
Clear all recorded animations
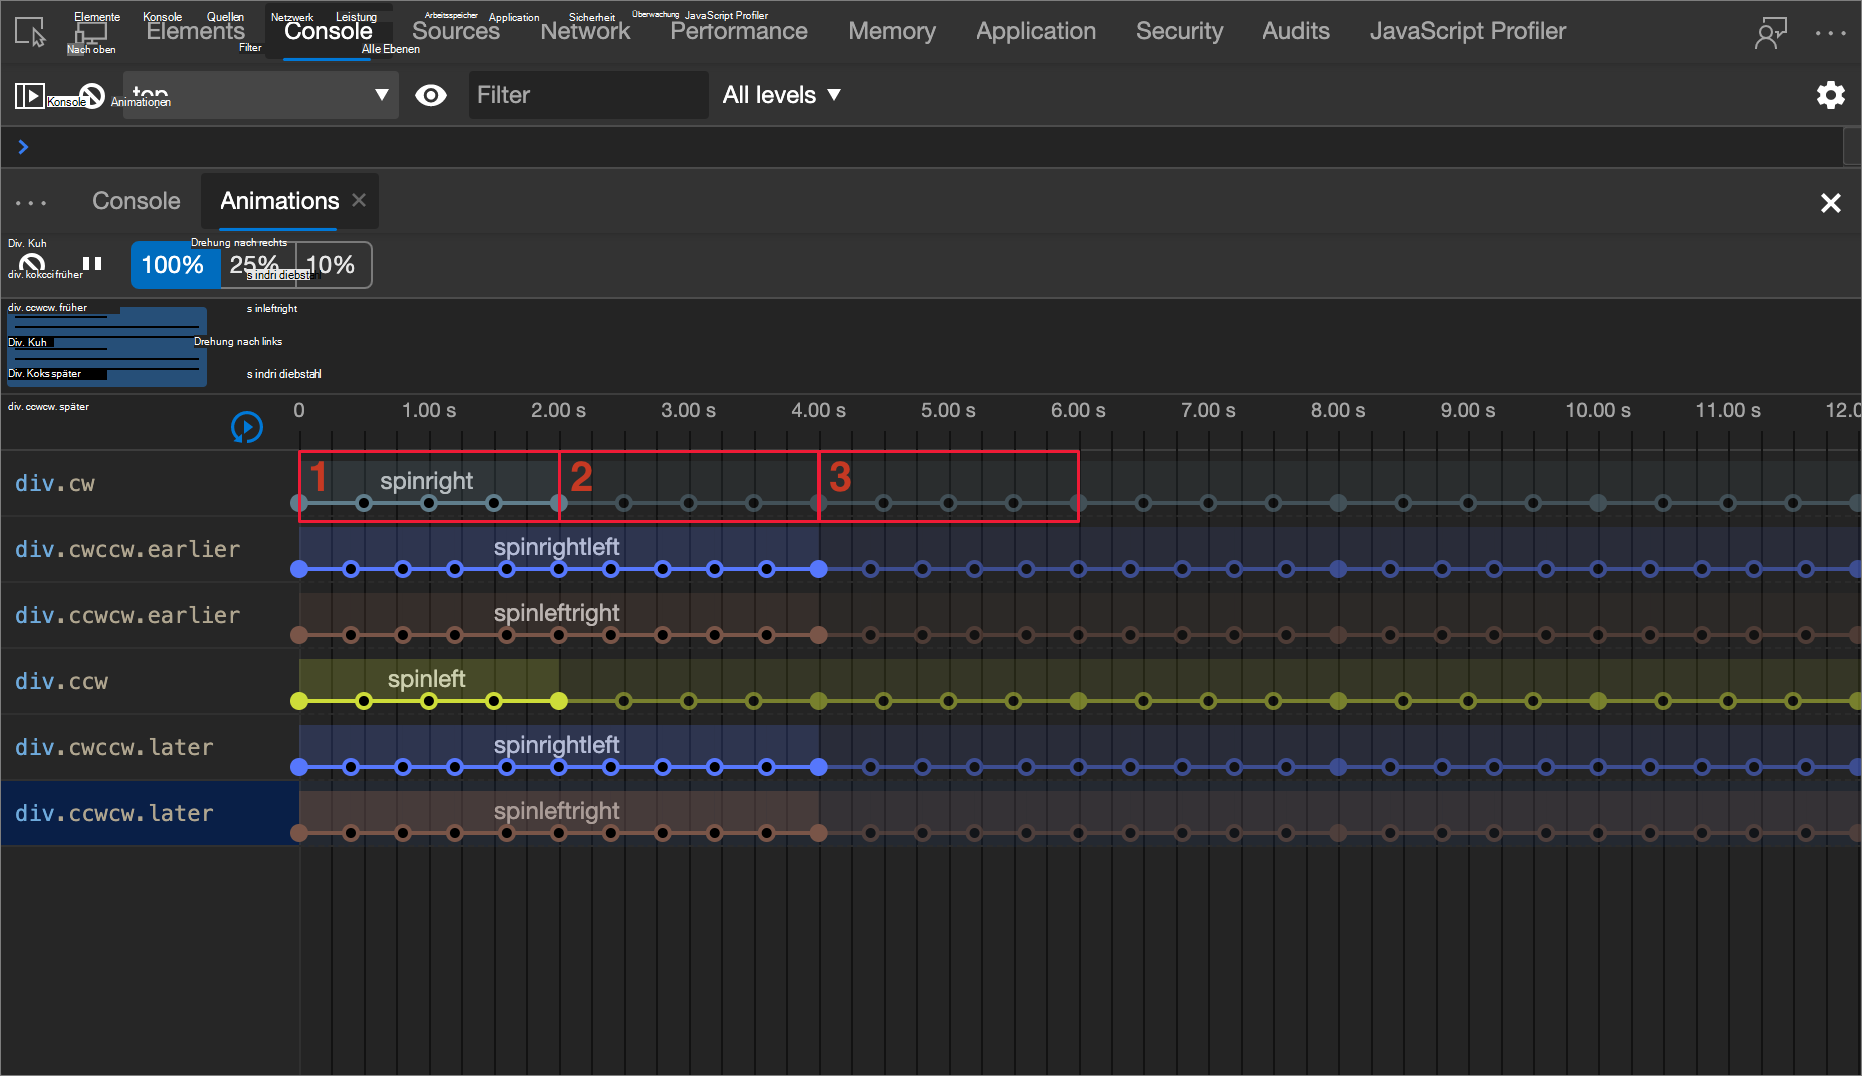(30, 264)
